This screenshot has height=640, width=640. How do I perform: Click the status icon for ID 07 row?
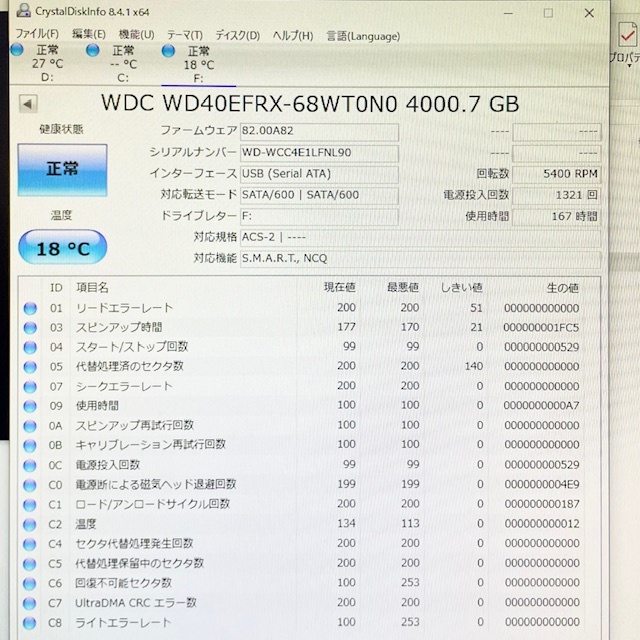point(30,387)
